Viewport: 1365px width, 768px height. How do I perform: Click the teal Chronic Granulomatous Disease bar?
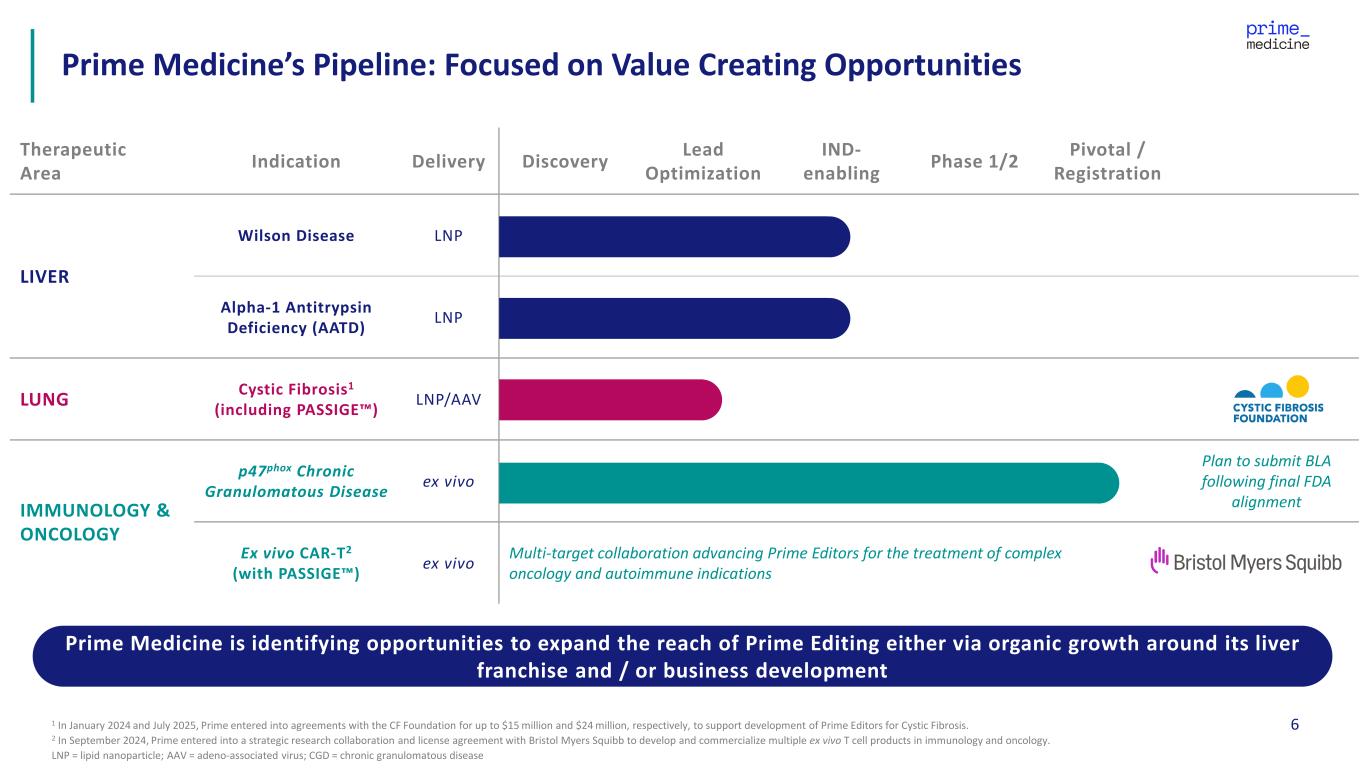(x=807, y=483)
